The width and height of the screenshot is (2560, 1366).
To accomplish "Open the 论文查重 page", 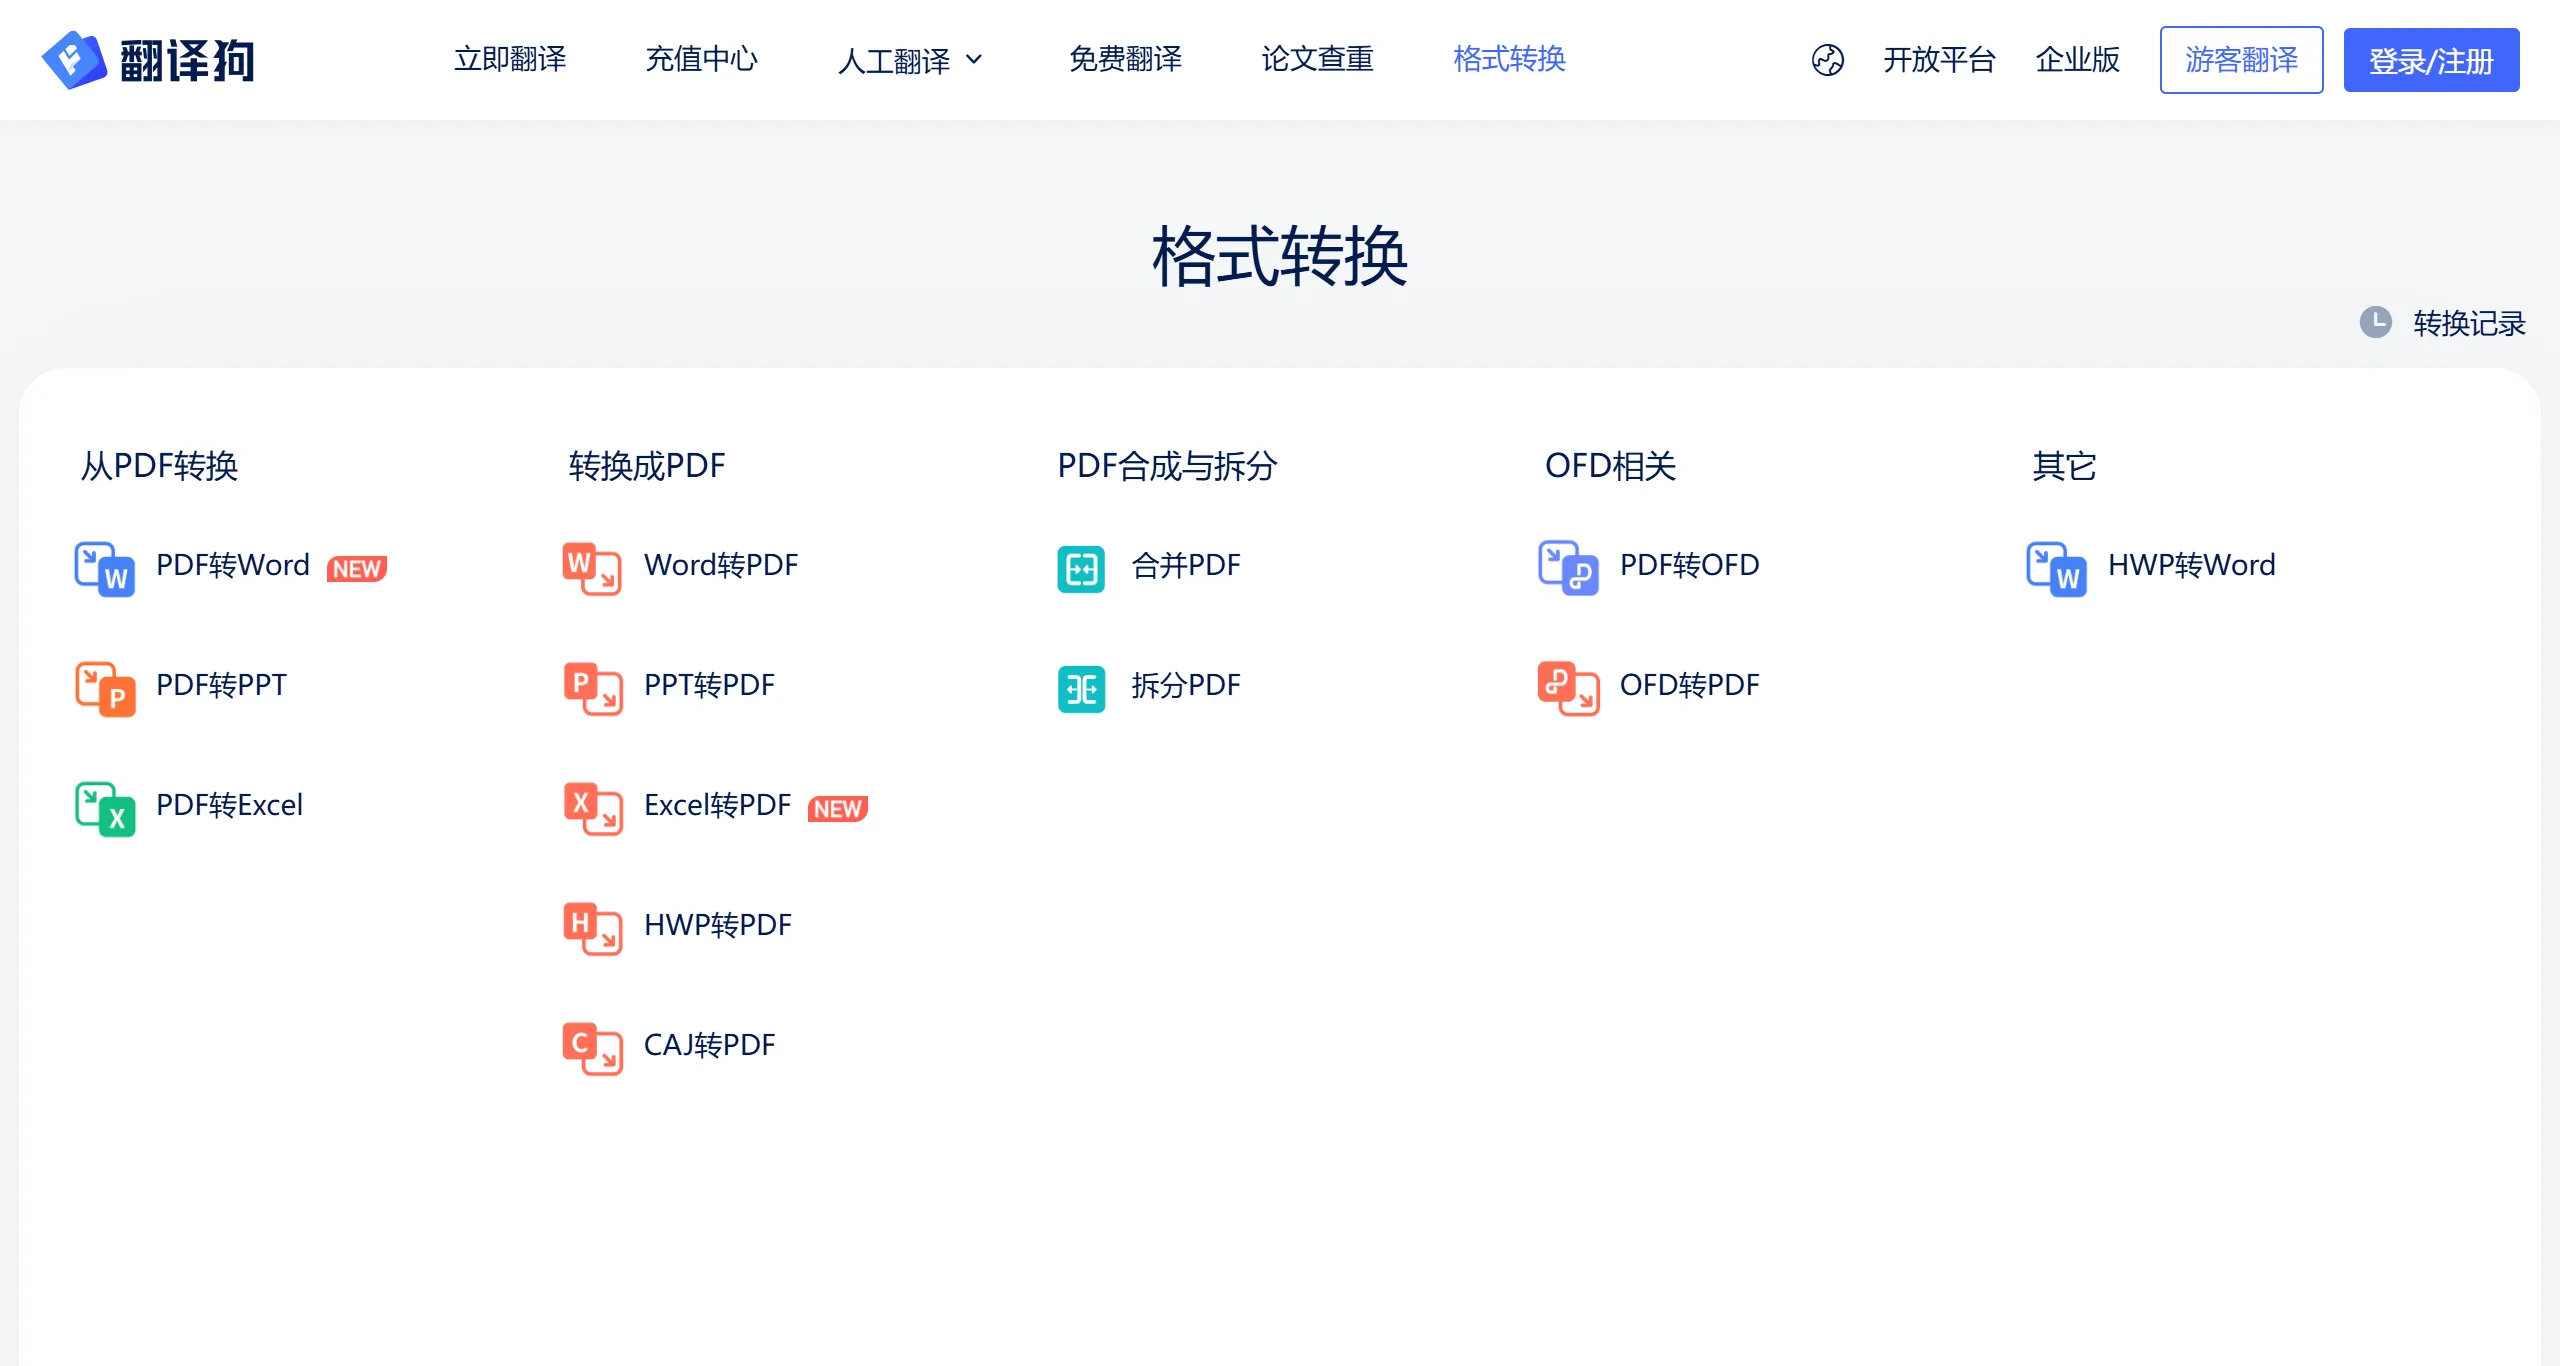I will point(1318,60).
